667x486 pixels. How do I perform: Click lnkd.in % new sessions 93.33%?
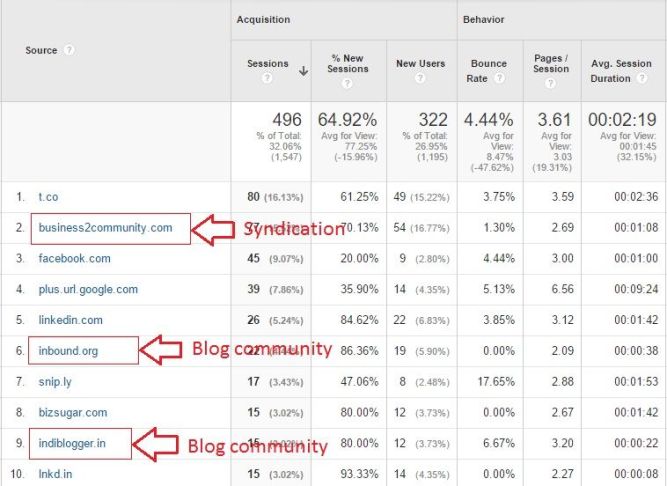[x=359, y=474]
